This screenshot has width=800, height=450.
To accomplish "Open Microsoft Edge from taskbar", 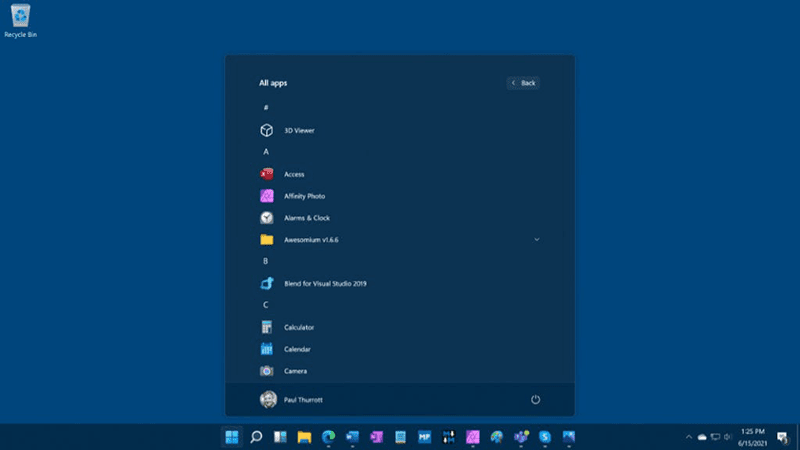I will [328, 437].
